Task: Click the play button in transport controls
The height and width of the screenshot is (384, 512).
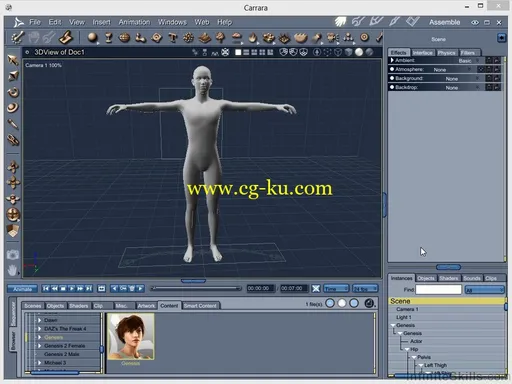Action: (x=71, y=288)
